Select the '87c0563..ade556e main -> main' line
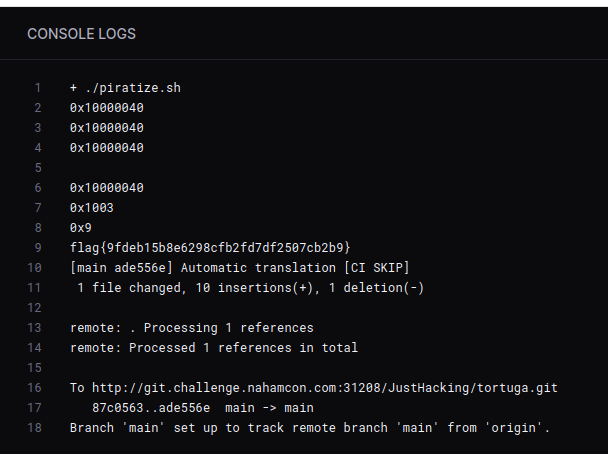Screen dimensions: 608x454 [203, 408]
